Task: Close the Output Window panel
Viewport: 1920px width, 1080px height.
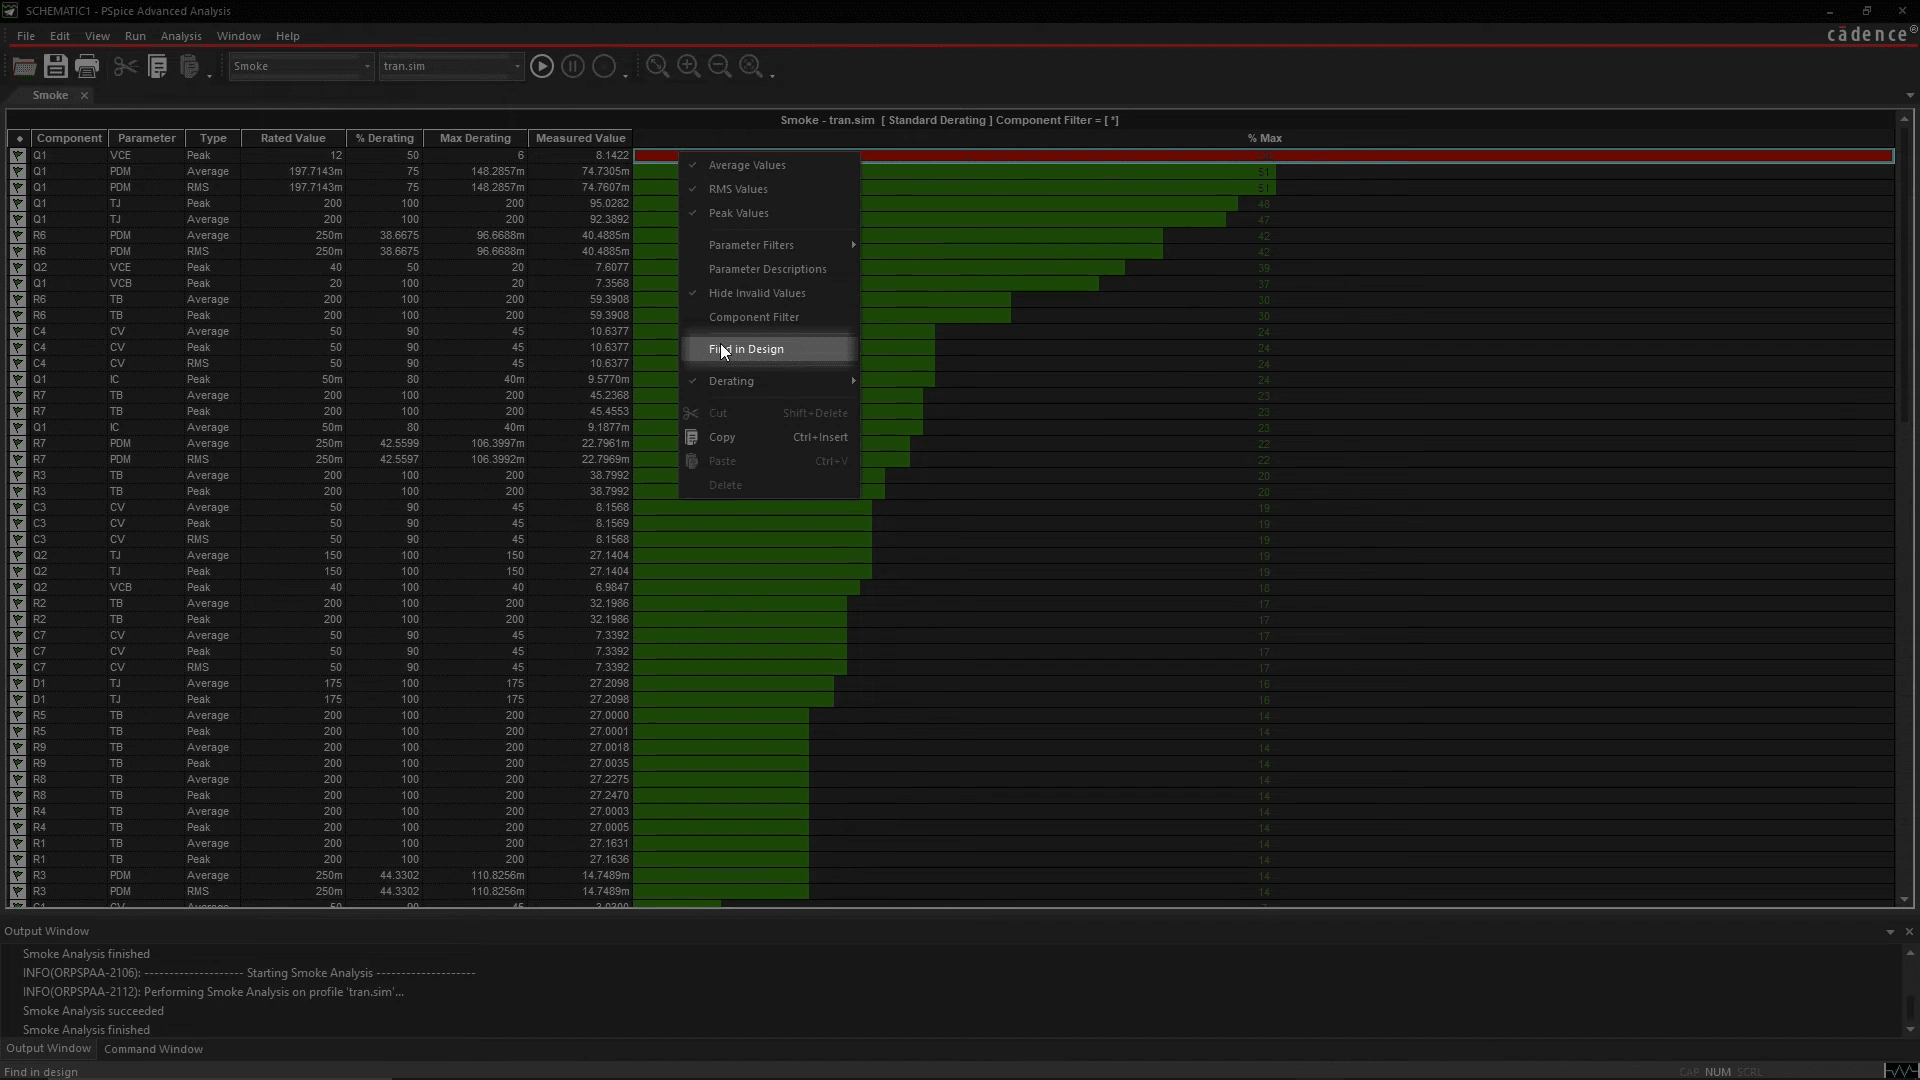Action: 1909,931
